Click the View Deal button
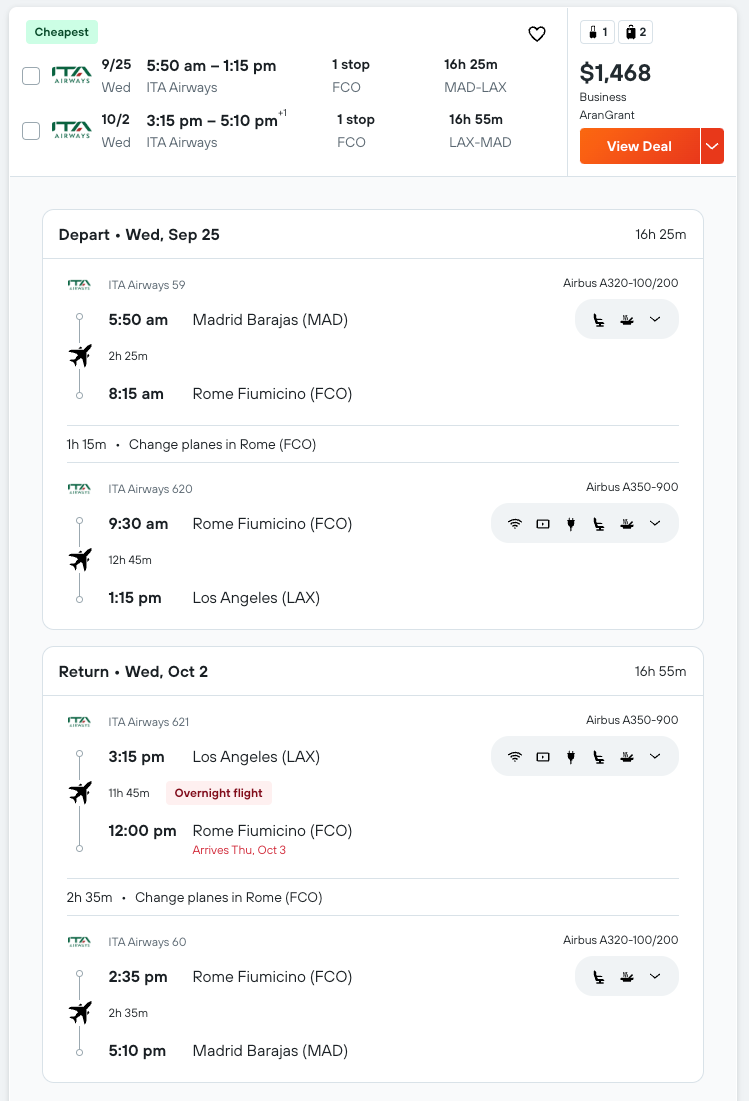The width and height of the screenshot is (749, 1101). click(x=639, y=146)
